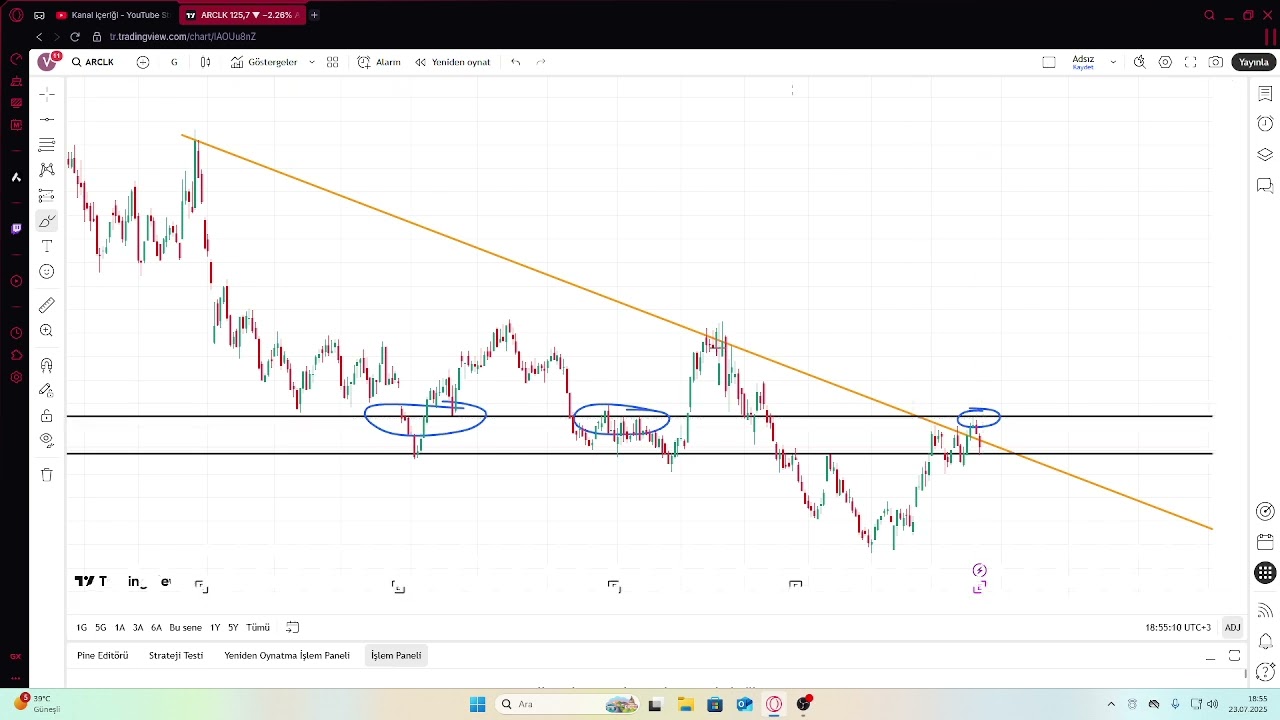The height and width of the screenshot is (720, 1280).
Task: Open timezone menu 18:55:10 UTC+3
Action: click(1178, 628)
